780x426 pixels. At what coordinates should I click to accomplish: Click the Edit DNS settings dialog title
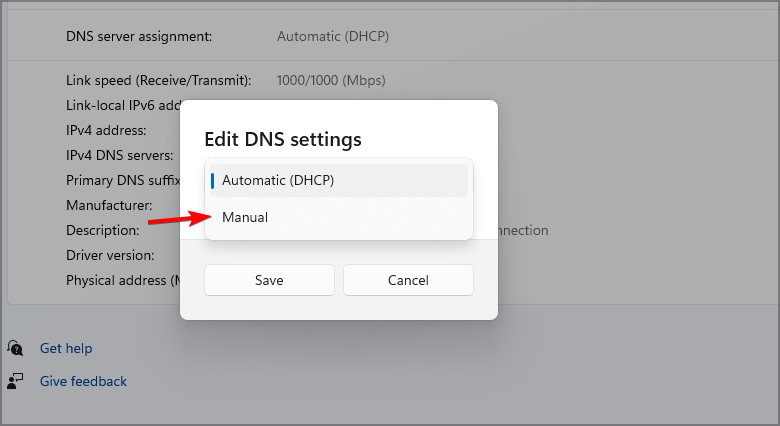(283, 139)
